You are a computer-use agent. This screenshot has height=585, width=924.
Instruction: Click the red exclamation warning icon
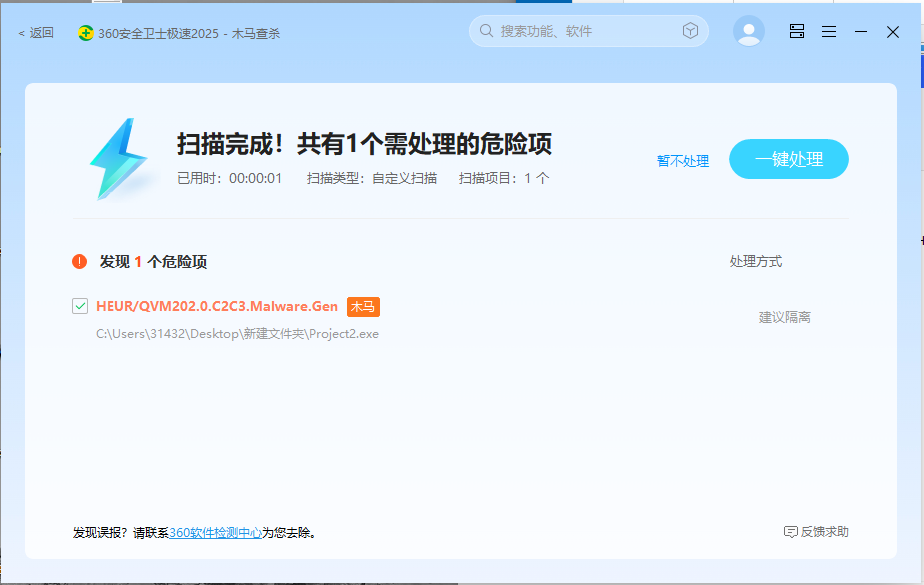80,262
